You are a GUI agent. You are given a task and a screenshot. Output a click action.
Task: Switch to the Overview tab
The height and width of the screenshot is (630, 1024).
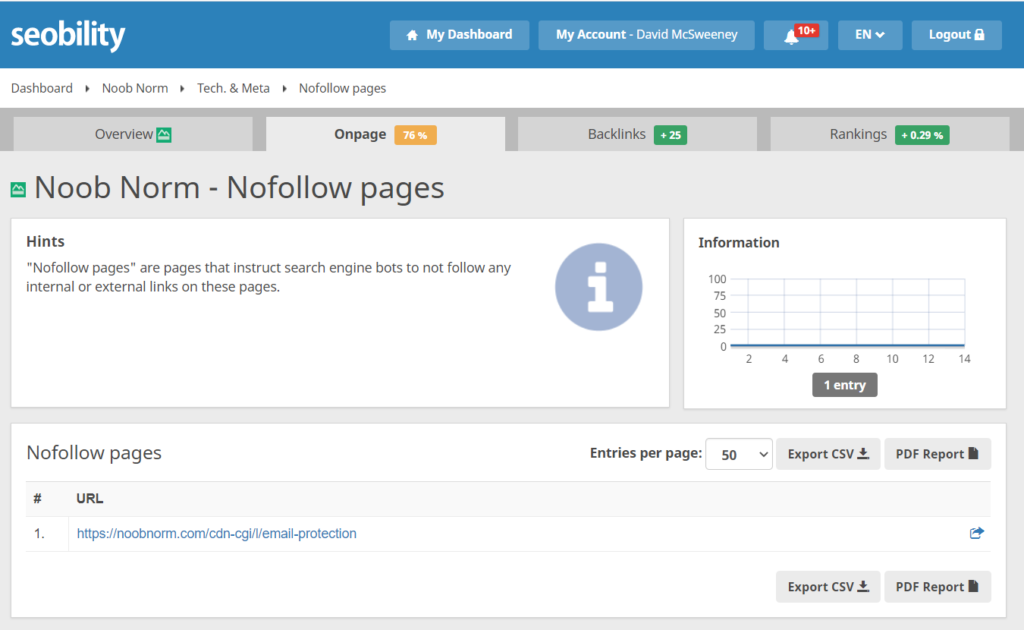(x=133, y=134)
